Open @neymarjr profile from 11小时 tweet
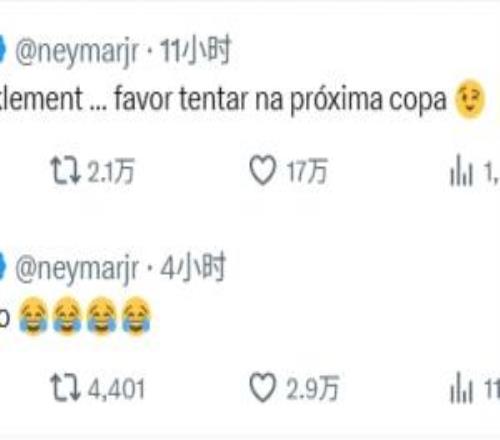 click(x=77, y=51)
